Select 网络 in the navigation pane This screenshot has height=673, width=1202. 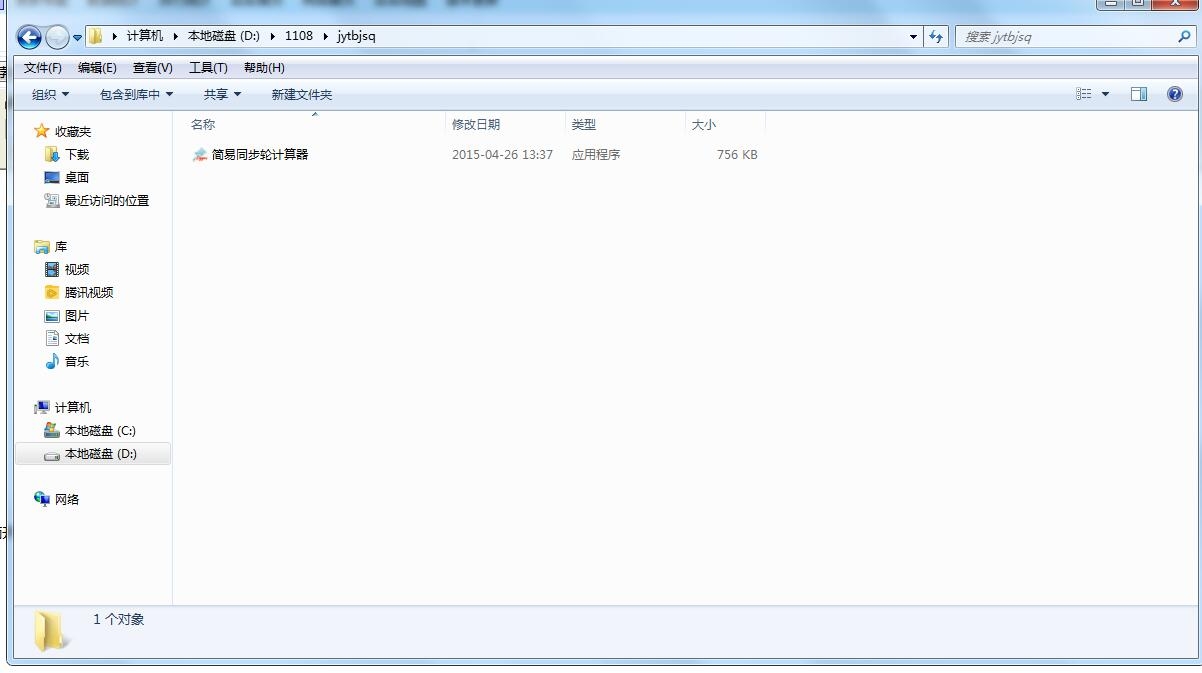pyautogui.click(x=67, y=499)
